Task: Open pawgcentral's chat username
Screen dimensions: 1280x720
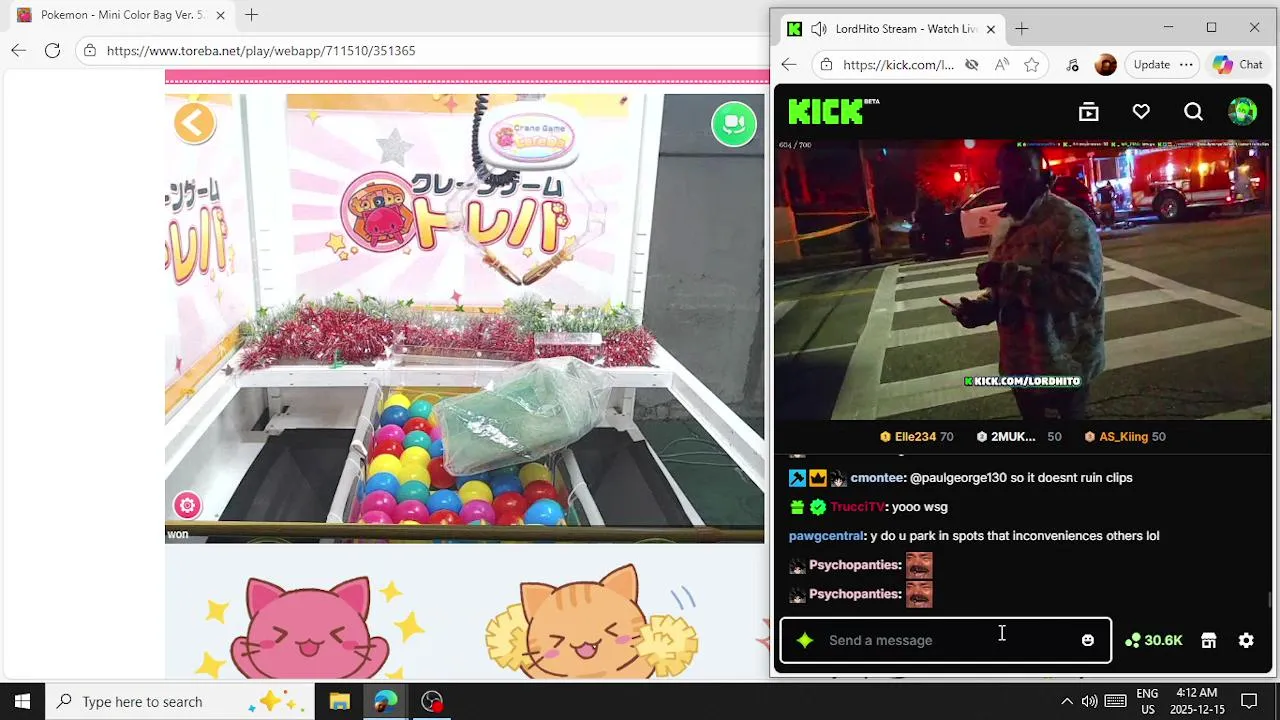Action: pyautogui.click(x=826, y=536)
